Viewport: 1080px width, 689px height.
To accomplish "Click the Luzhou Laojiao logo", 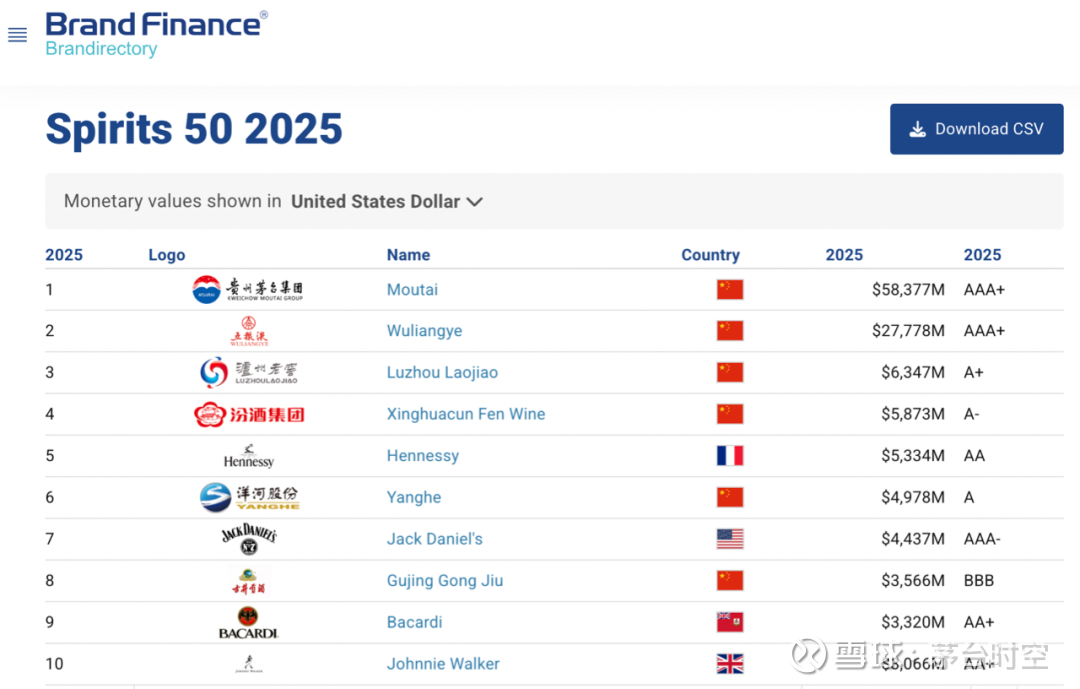I will (x=249, y=372).
